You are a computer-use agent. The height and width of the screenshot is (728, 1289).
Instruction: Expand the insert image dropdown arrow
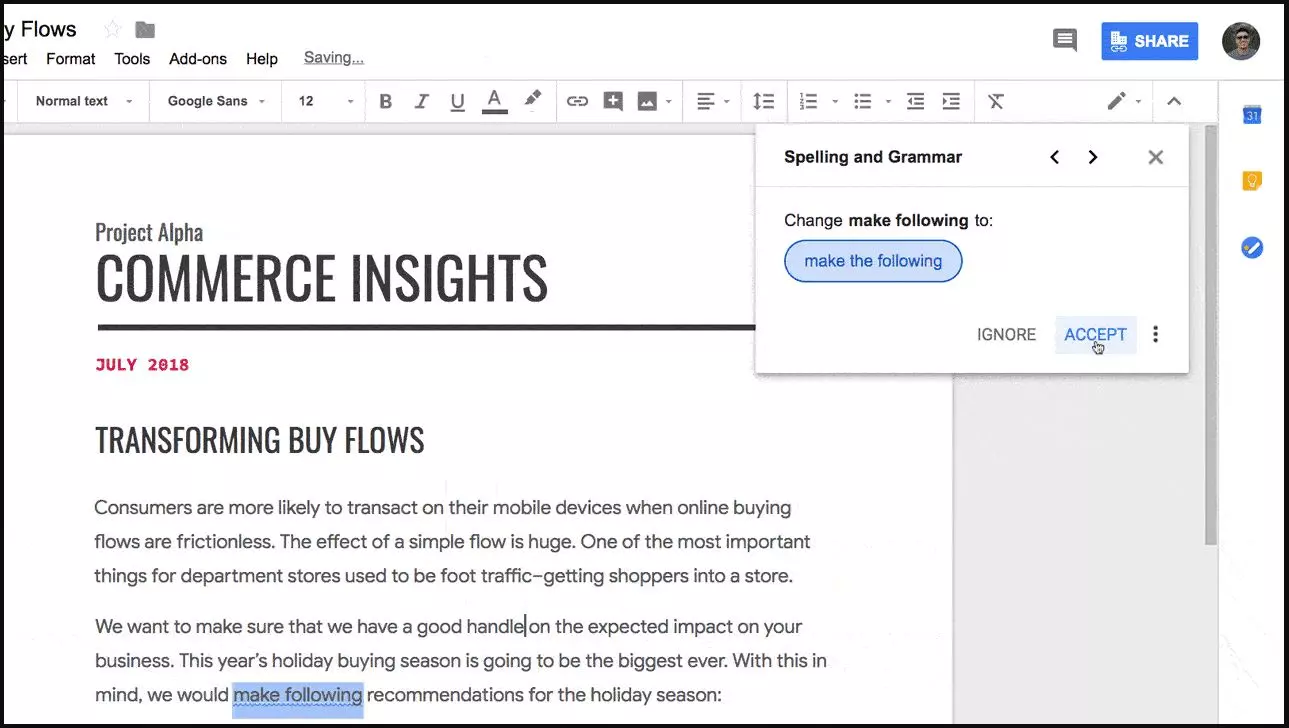point(668,101)
